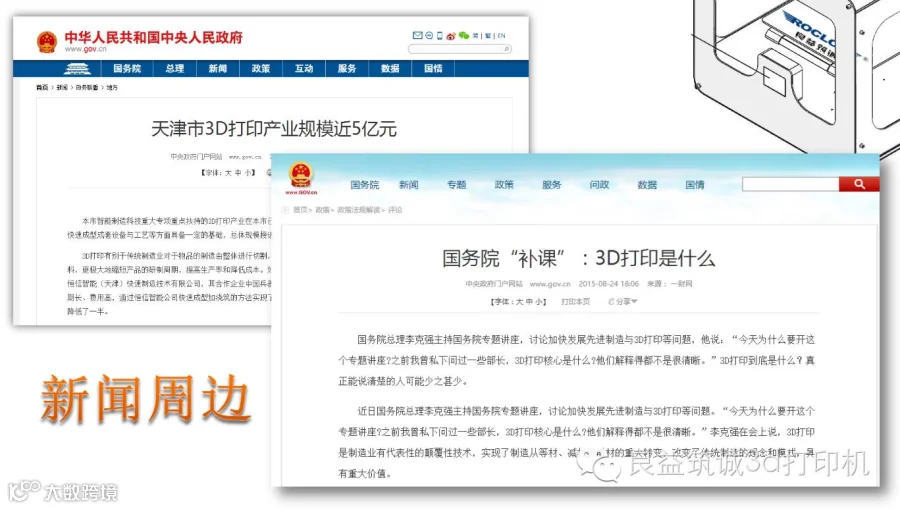The image size is (900, 509).
Task: Click the 字体 size options on the back page
Action: (x=228, y=172)
